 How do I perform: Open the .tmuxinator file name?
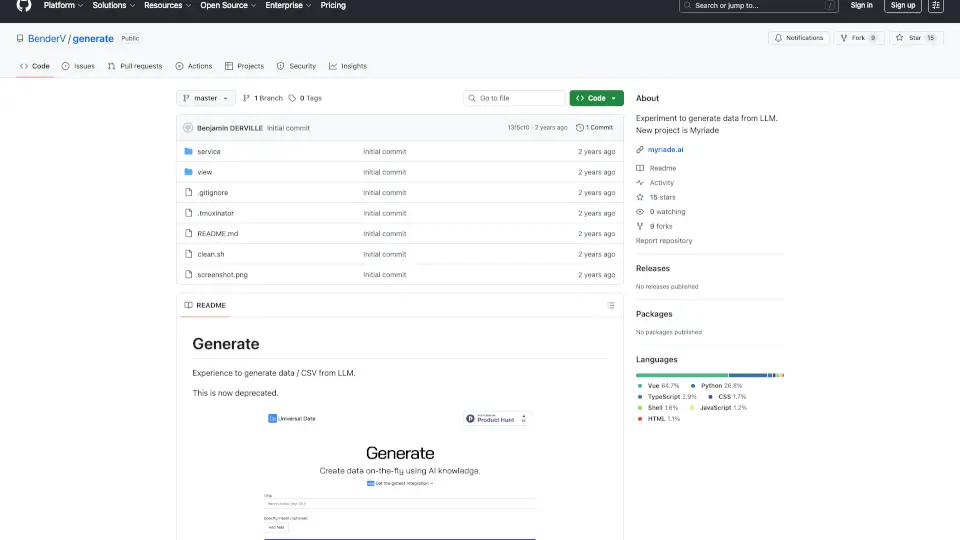coord(216,213)
